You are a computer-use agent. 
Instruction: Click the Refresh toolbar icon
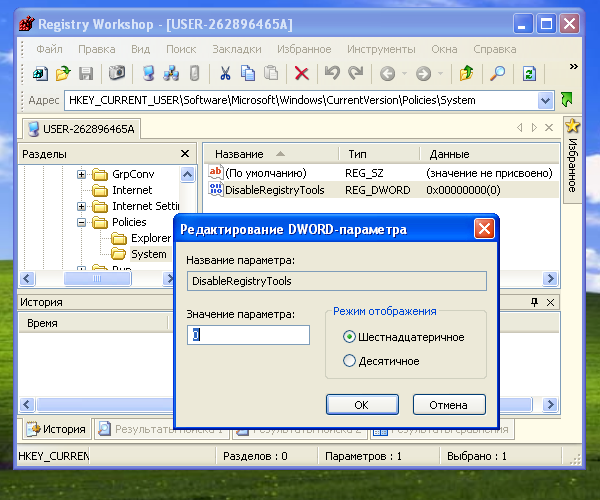529,73
